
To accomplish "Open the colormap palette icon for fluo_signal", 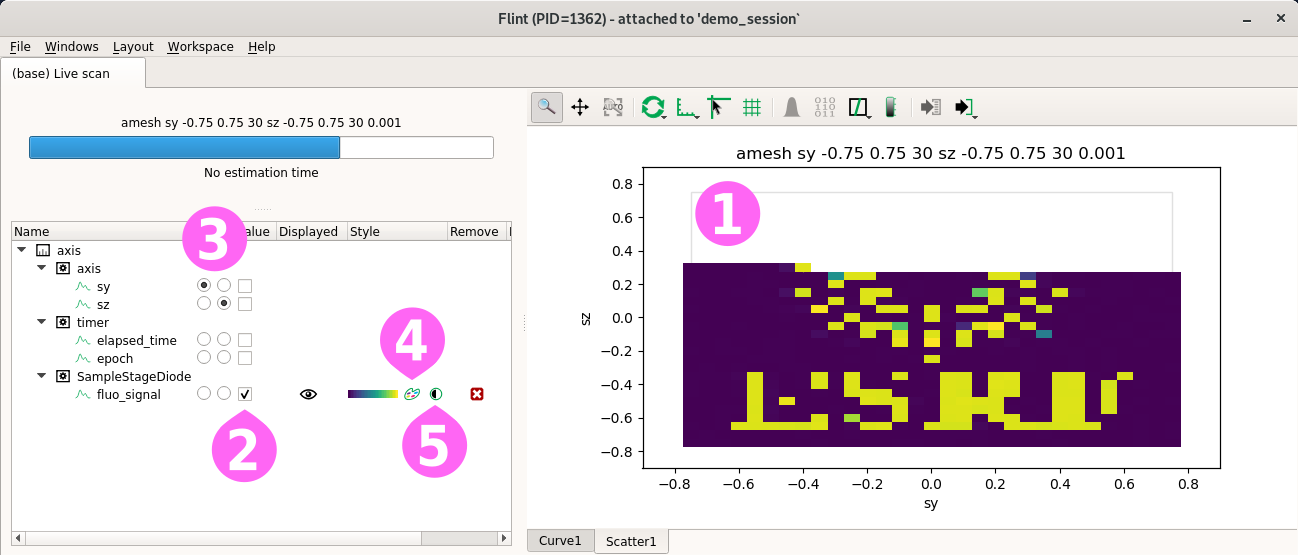I will (x=411, y=394).
